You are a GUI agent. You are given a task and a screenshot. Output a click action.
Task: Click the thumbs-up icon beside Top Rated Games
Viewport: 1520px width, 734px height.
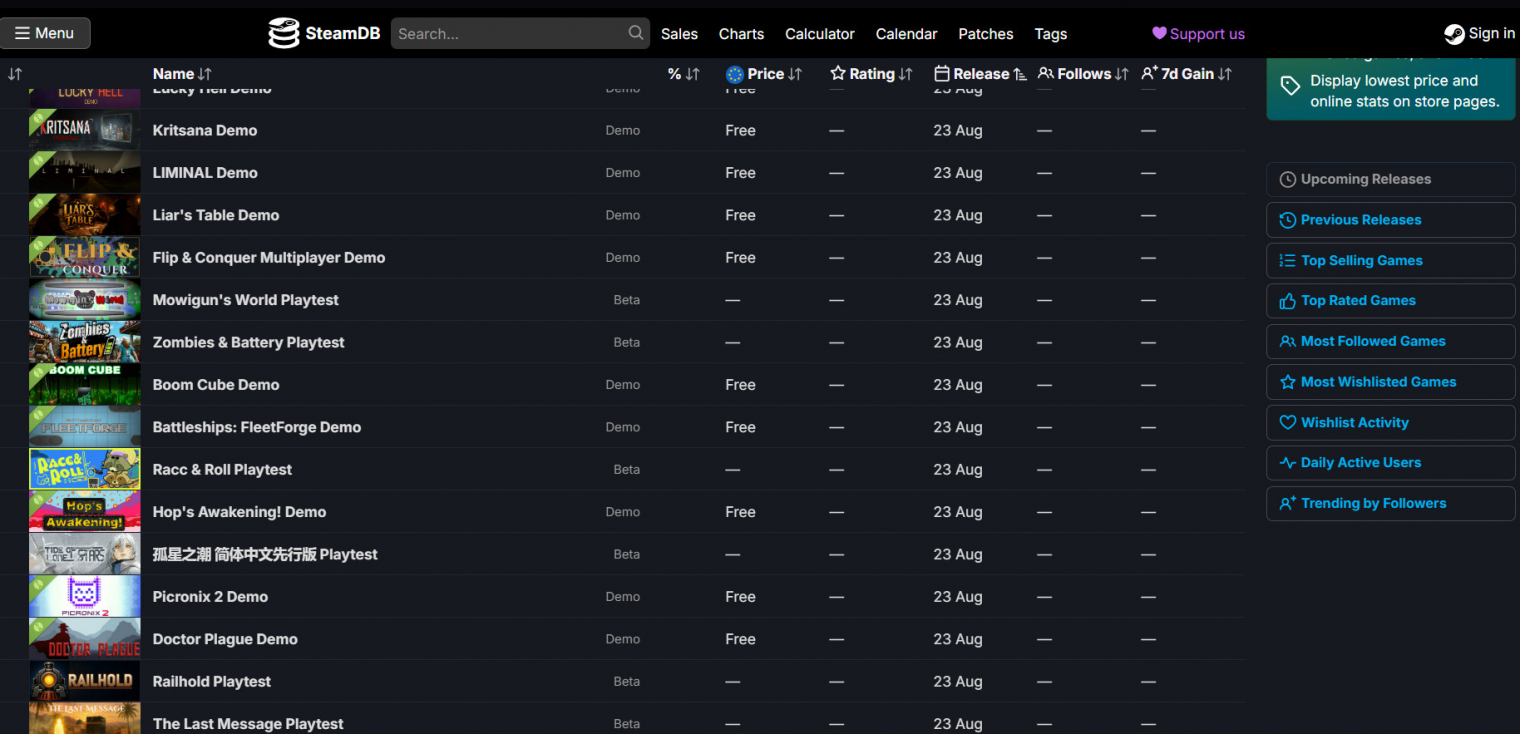pyautogui.click(x=1288, y=301)
